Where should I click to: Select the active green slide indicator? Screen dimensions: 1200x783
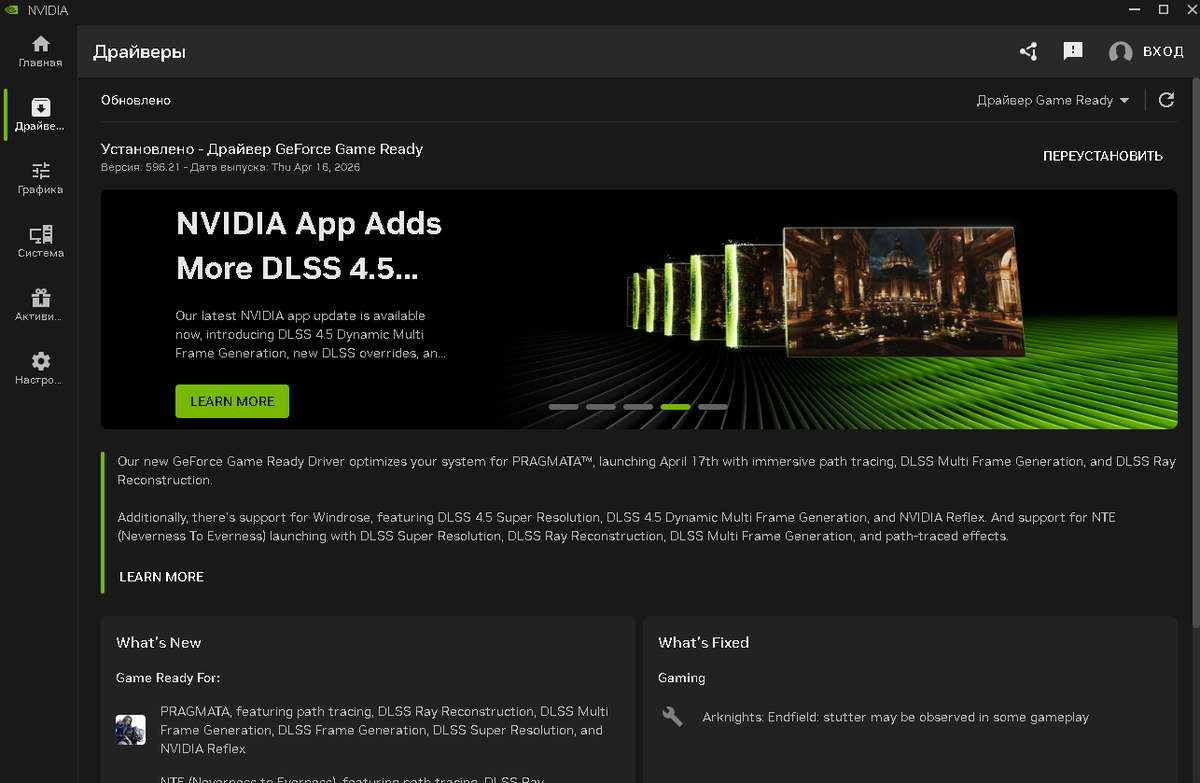click(676, 407)
